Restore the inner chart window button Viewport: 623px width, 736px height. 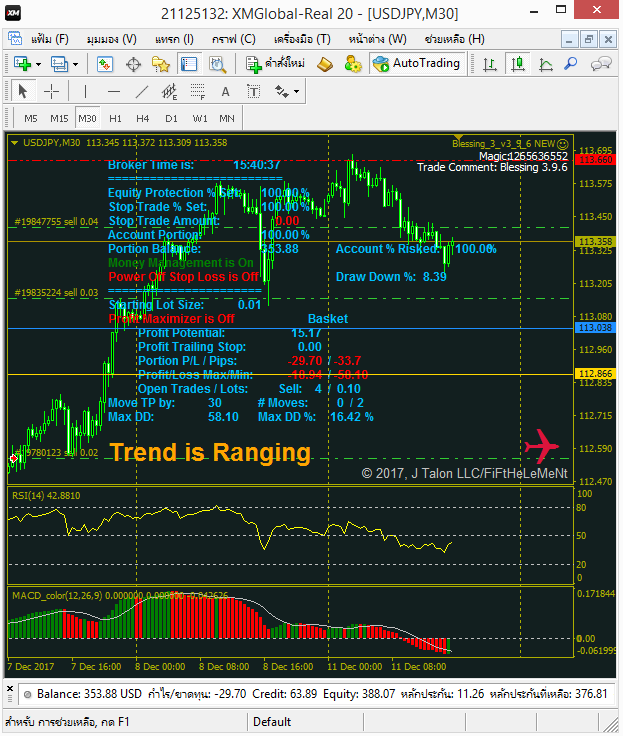[x=588, y=39]
